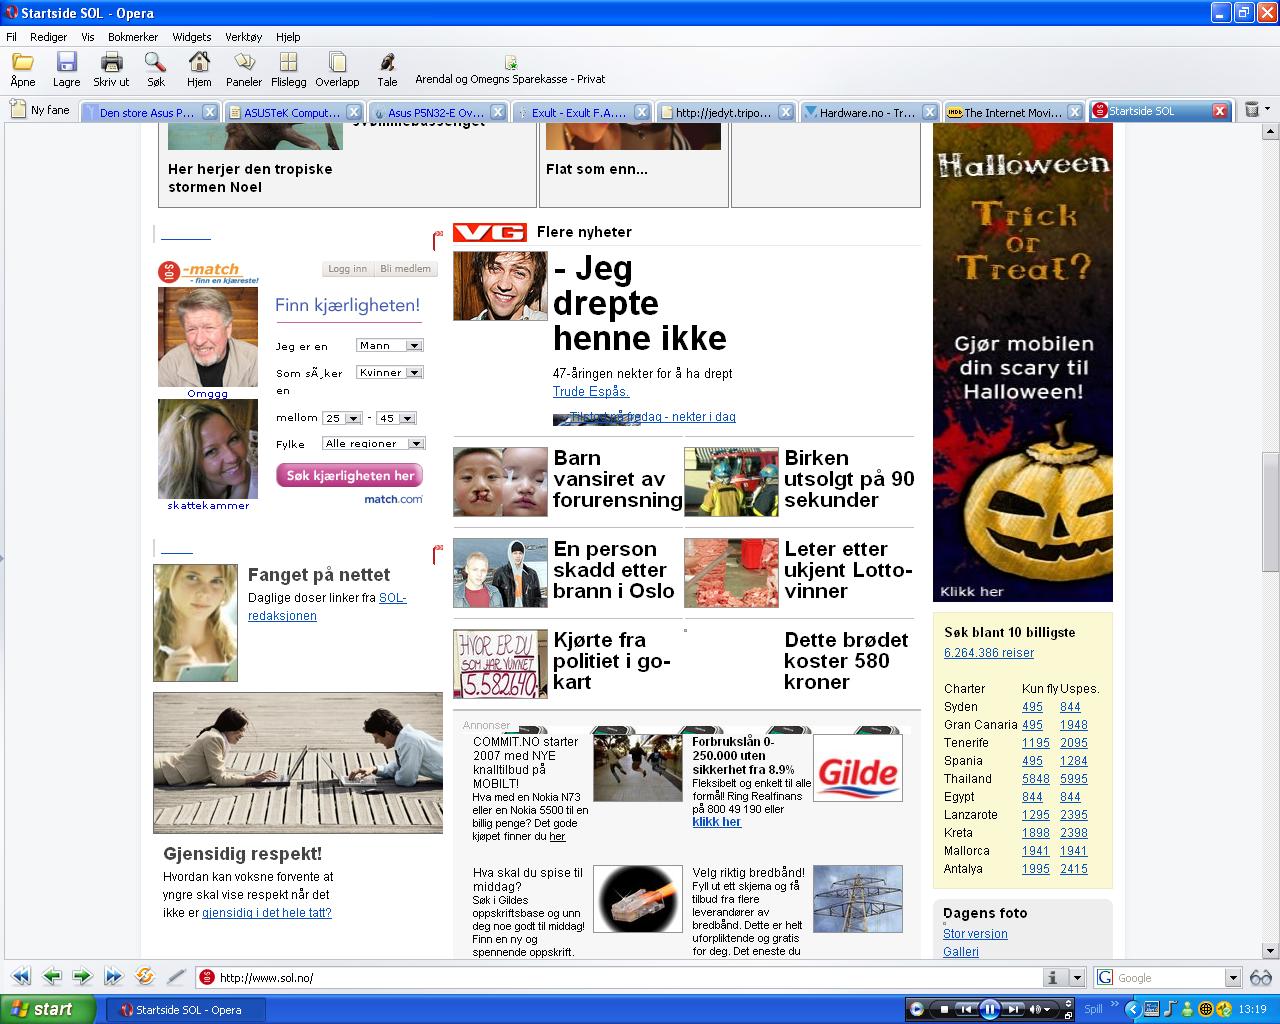The image size is (1280, 1024).
Task: Click the glasses view icon beside Google search
Action: coord(1260,978)
